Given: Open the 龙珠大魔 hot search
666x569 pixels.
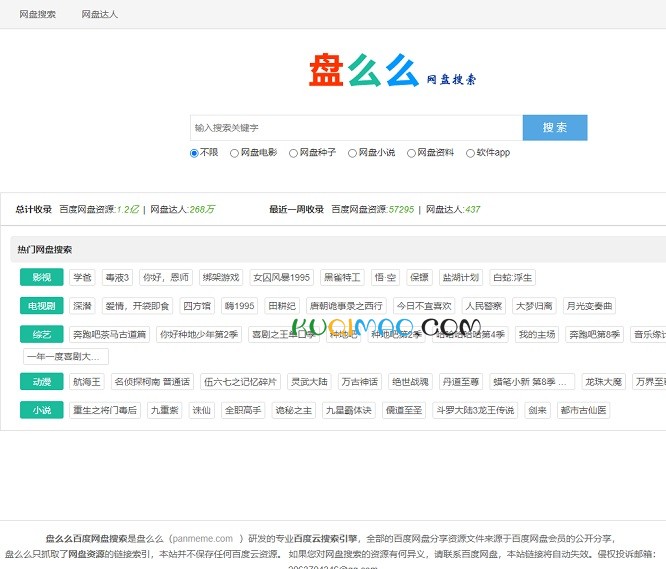Looking at the screenshot, I should point(603,381).
